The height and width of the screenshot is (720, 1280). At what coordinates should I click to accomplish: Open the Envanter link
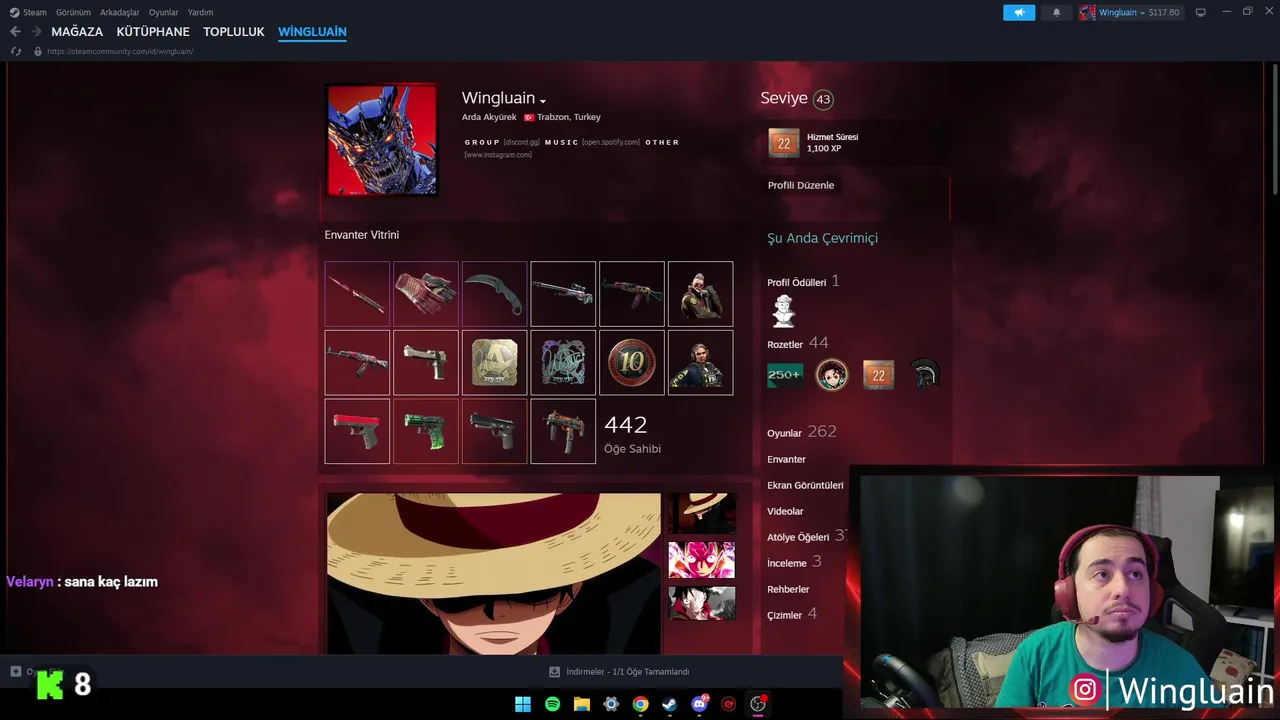(x=786, y=459)
